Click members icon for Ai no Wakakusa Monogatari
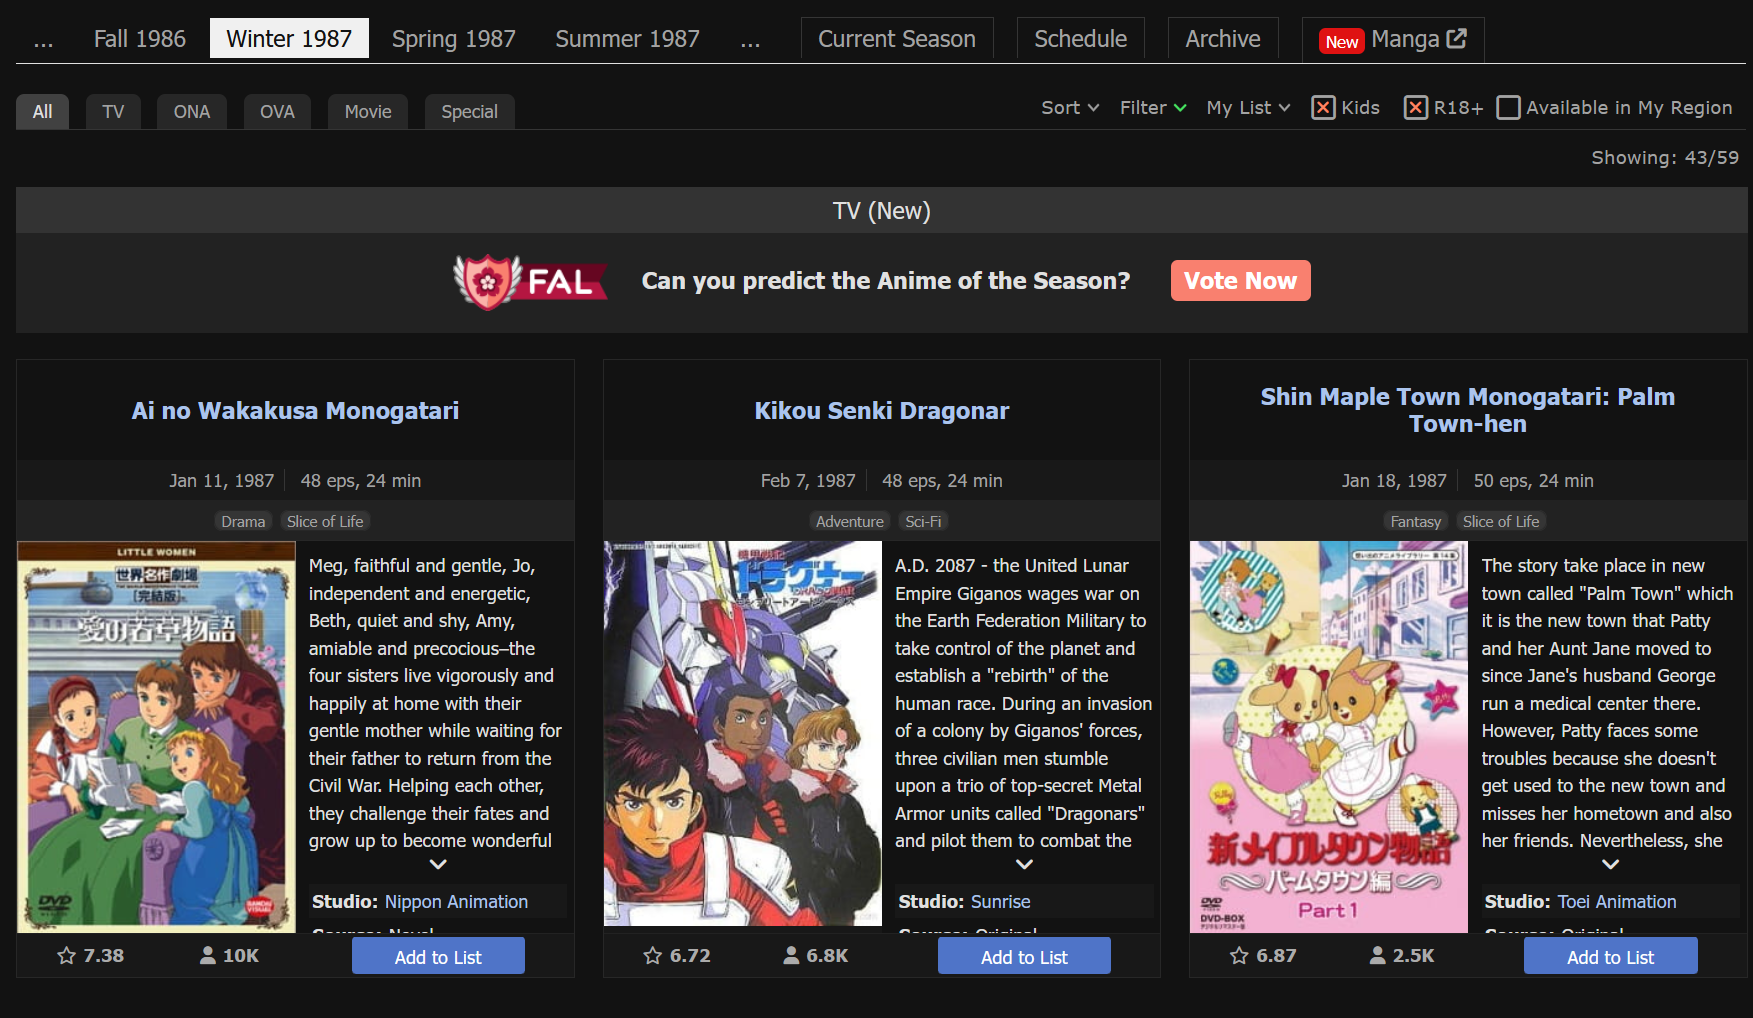Viewport: 1753px width, 1018px height. tap(207, 955)
